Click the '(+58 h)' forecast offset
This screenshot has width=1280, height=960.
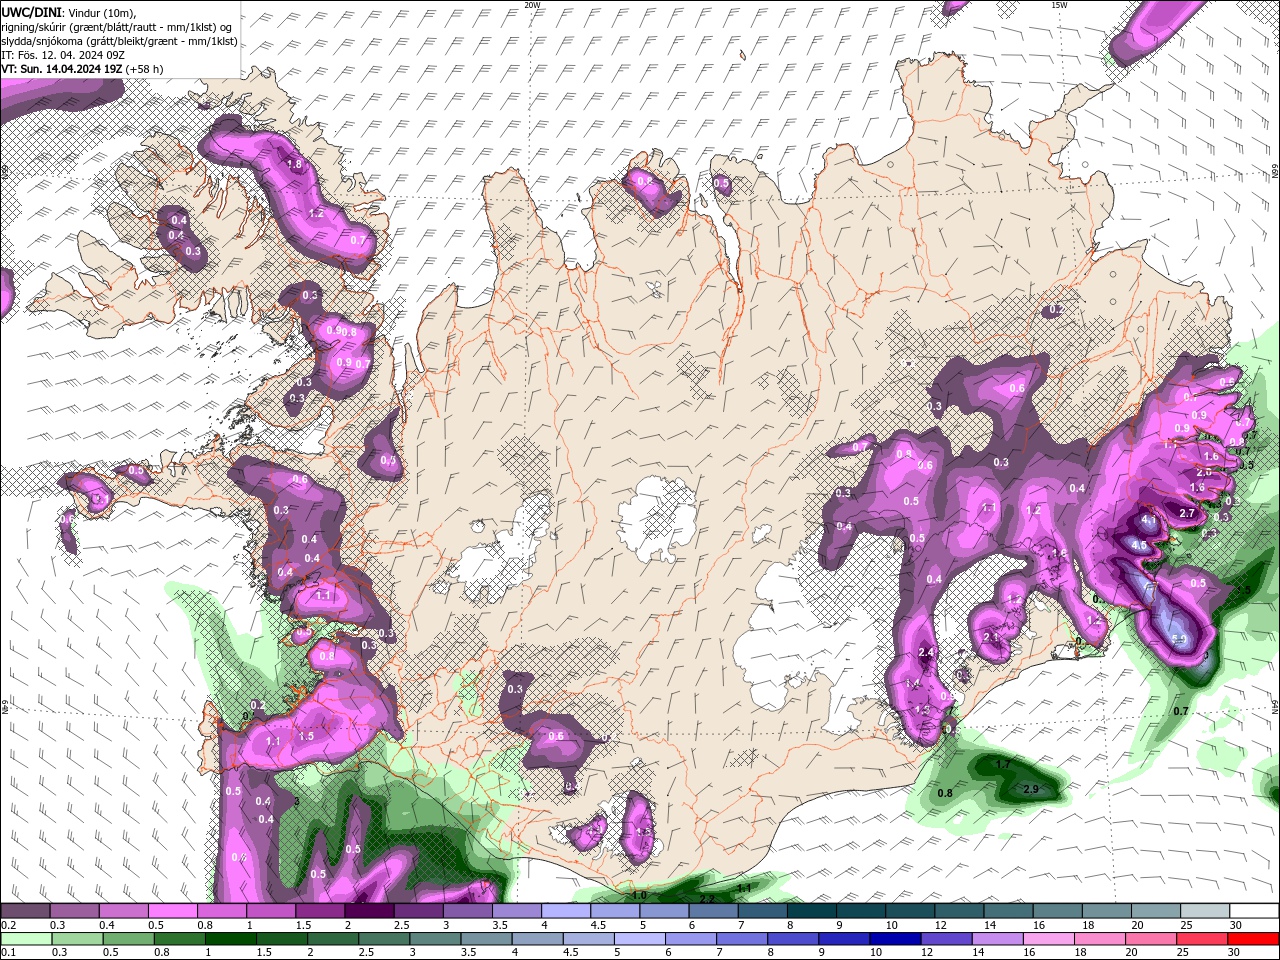click(x=145, y=69)
